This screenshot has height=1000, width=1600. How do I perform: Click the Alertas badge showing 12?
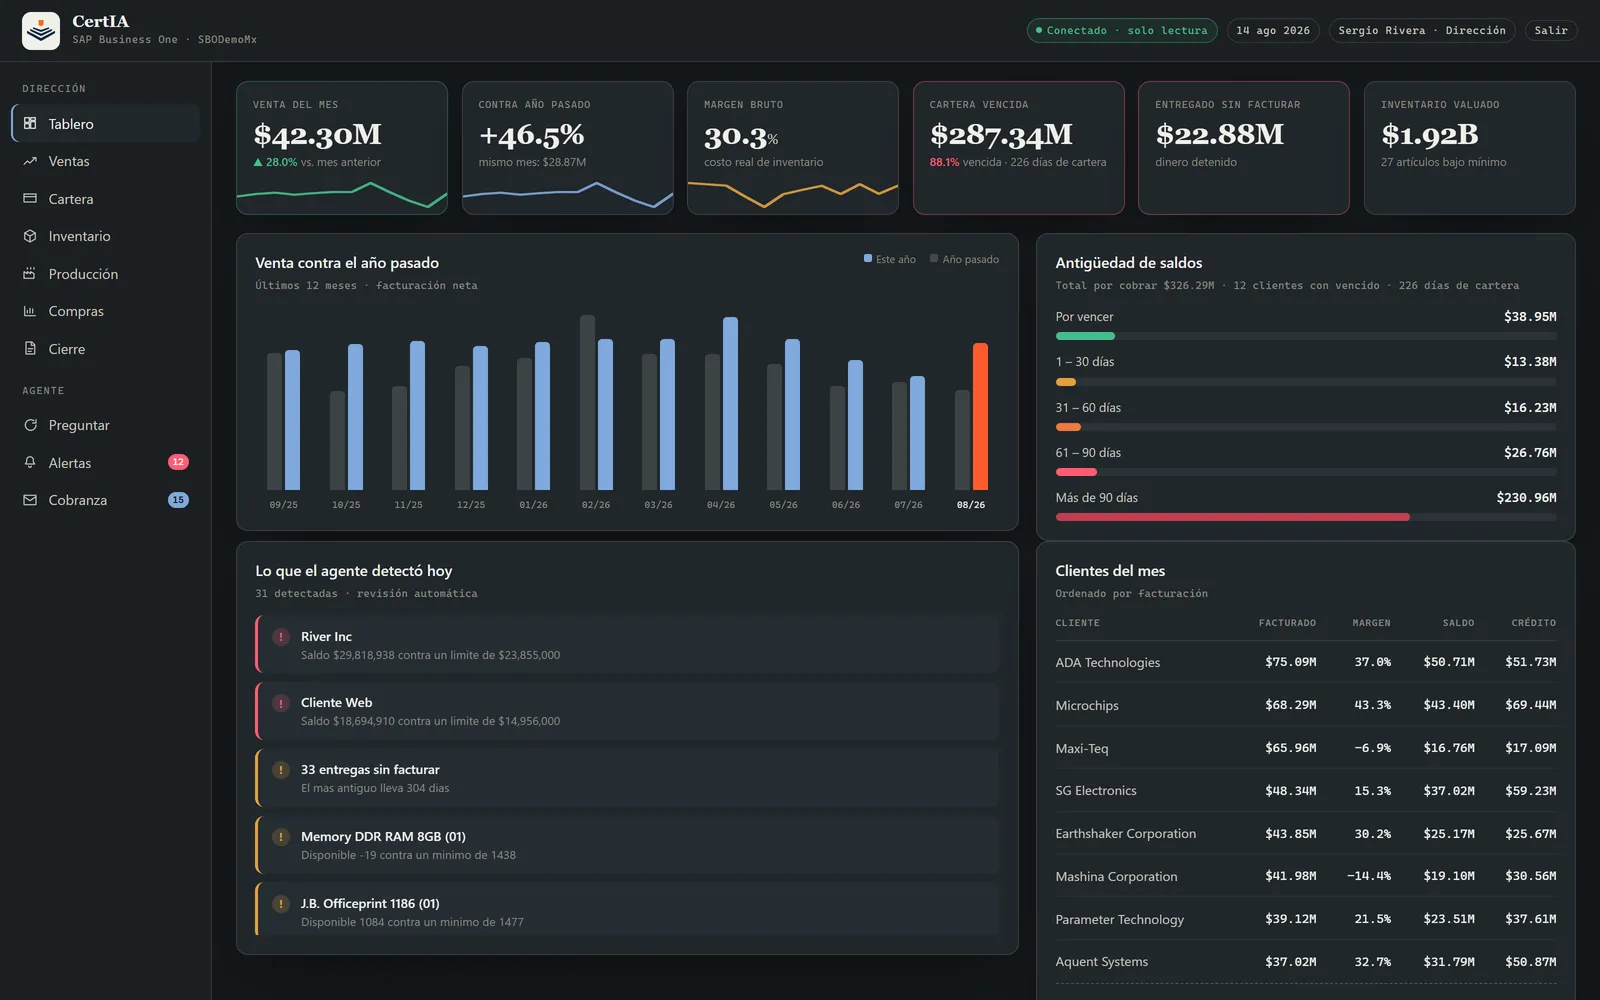pos(178,462)
